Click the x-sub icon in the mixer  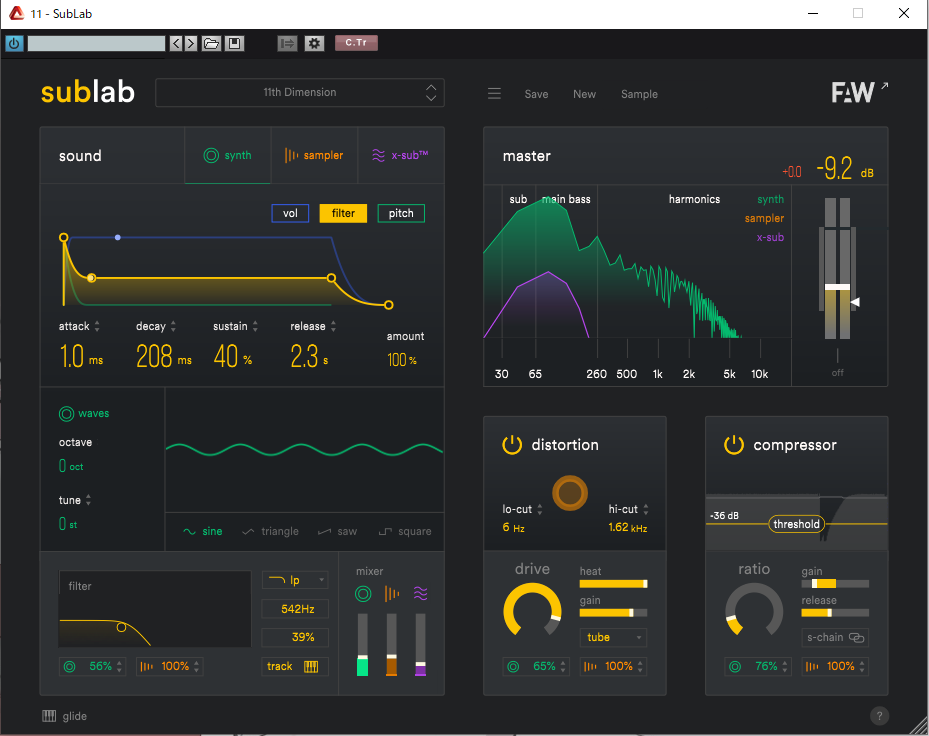[x=421, y=594]
